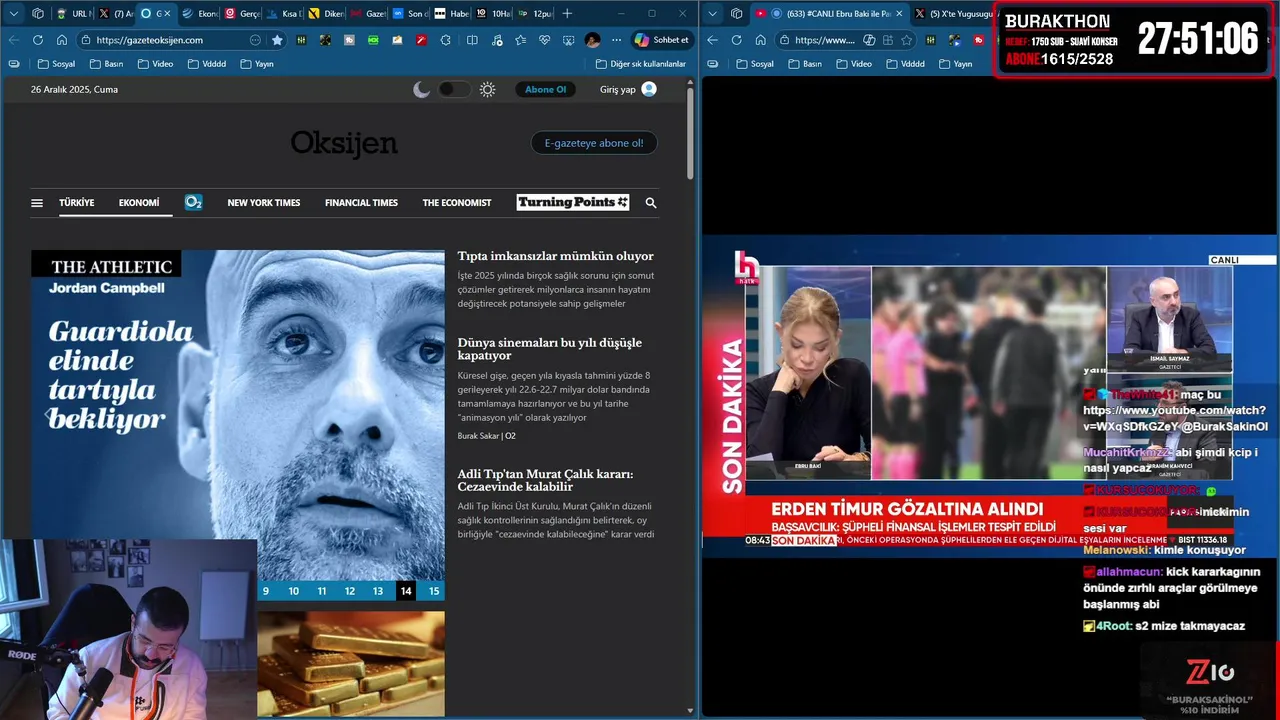Switch to the '12pu' tab
Screen dimensions: 1280x720
(536, 14)
